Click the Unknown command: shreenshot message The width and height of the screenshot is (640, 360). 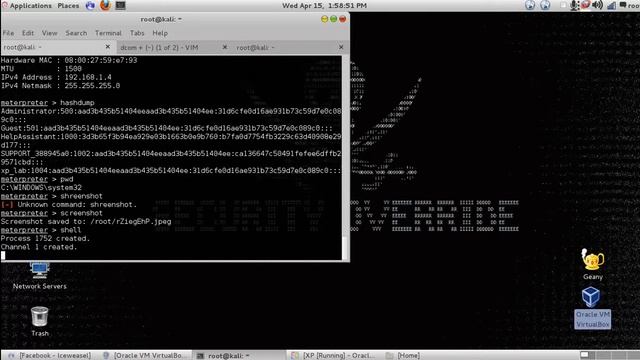tap(69, 204)
